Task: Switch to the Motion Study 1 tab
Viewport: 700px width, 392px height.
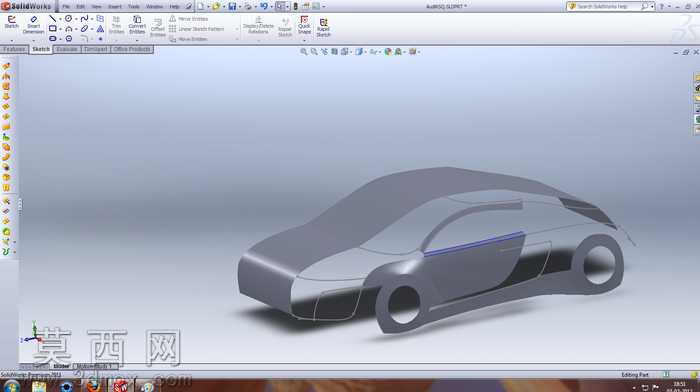Action: point(94,366)
